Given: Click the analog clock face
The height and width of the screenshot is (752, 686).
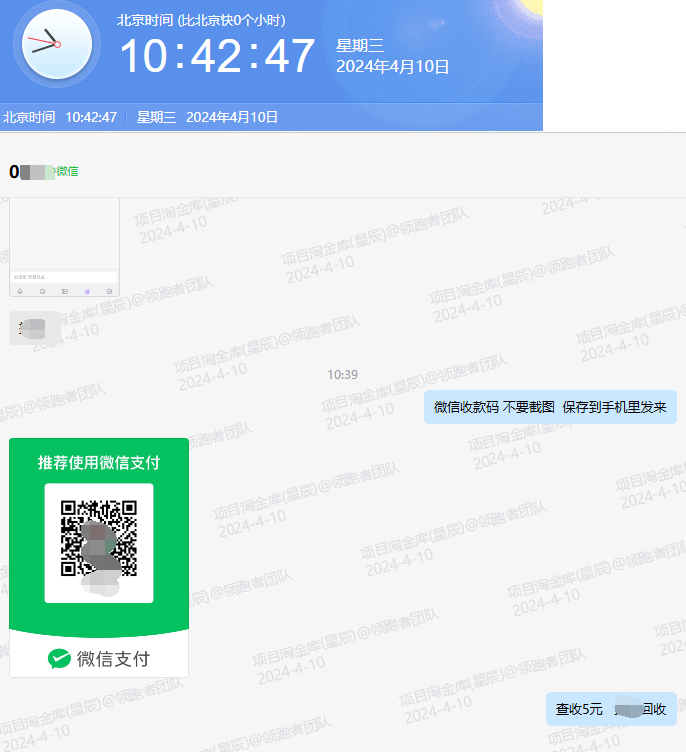Looking at the screenshot, I should pyautogui.click(x=57, y=44).
